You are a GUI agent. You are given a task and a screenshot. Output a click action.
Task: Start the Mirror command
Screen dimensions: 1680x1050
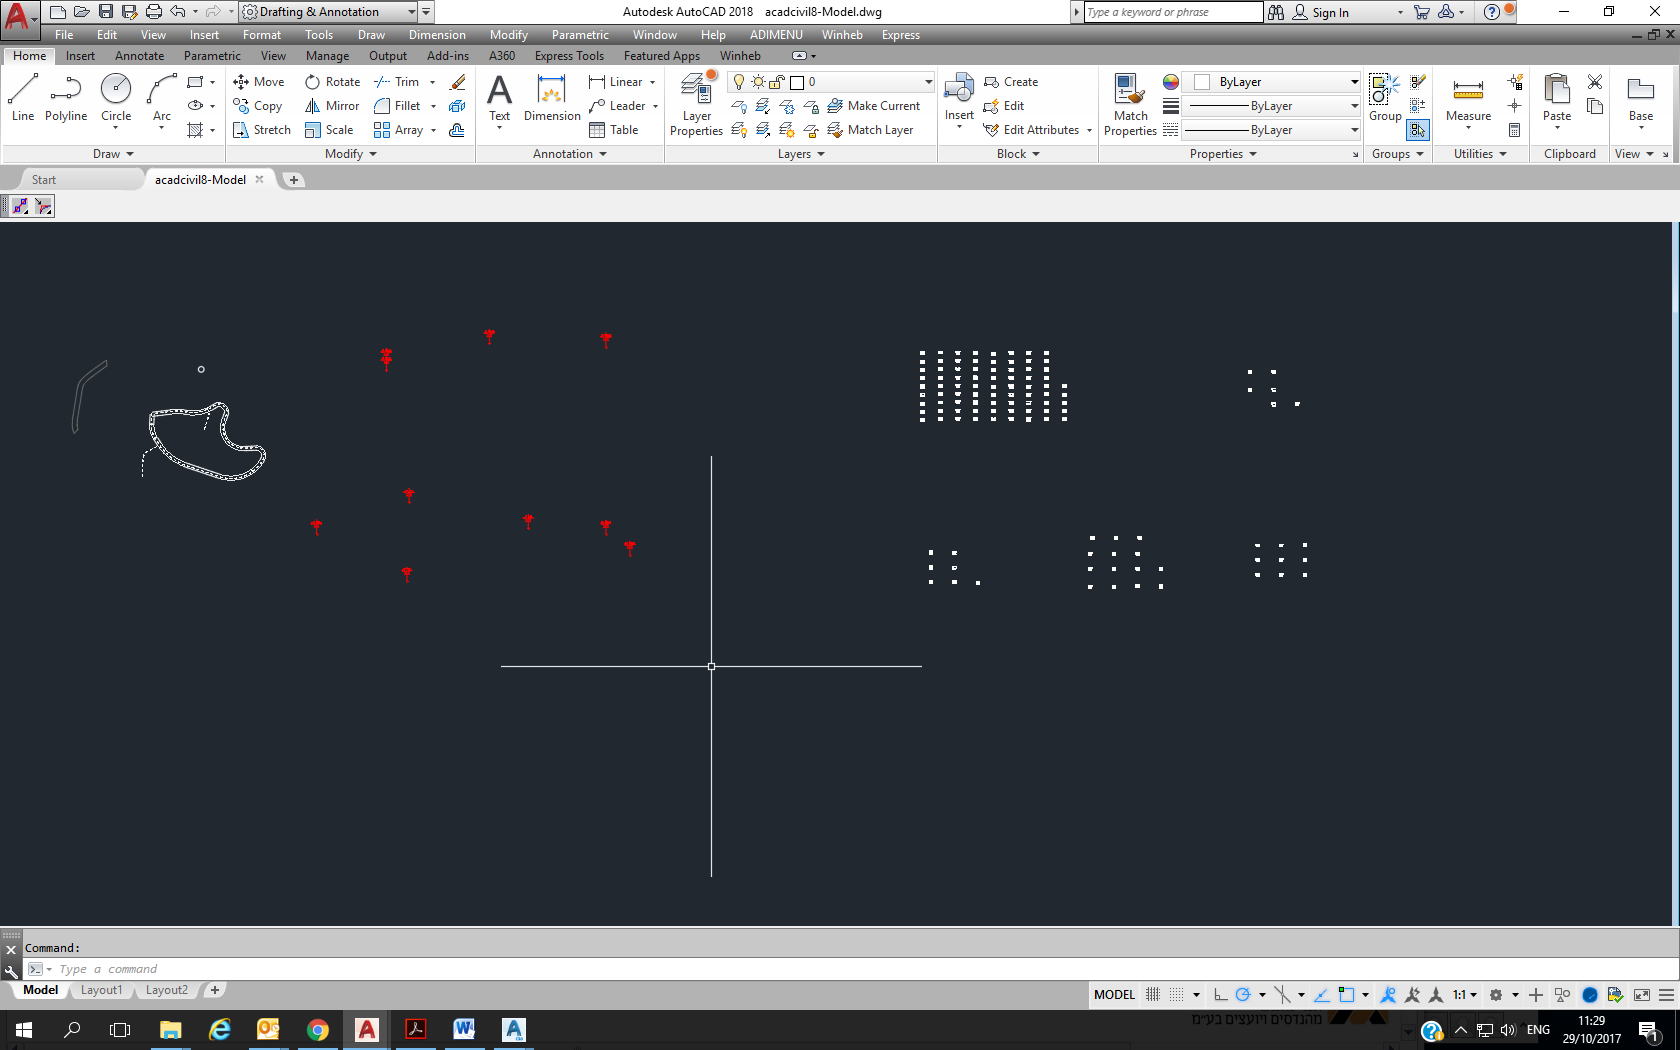[331, 105]
